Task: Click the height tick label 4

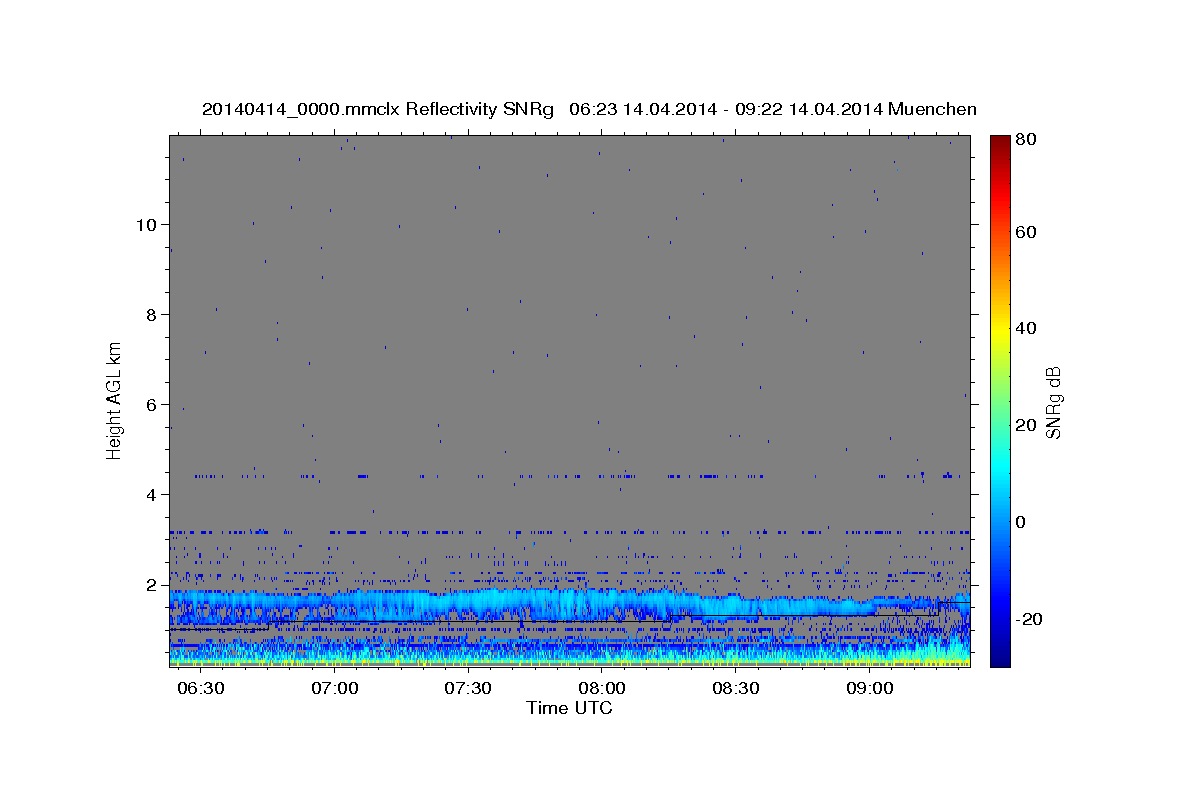Action: 153,494
